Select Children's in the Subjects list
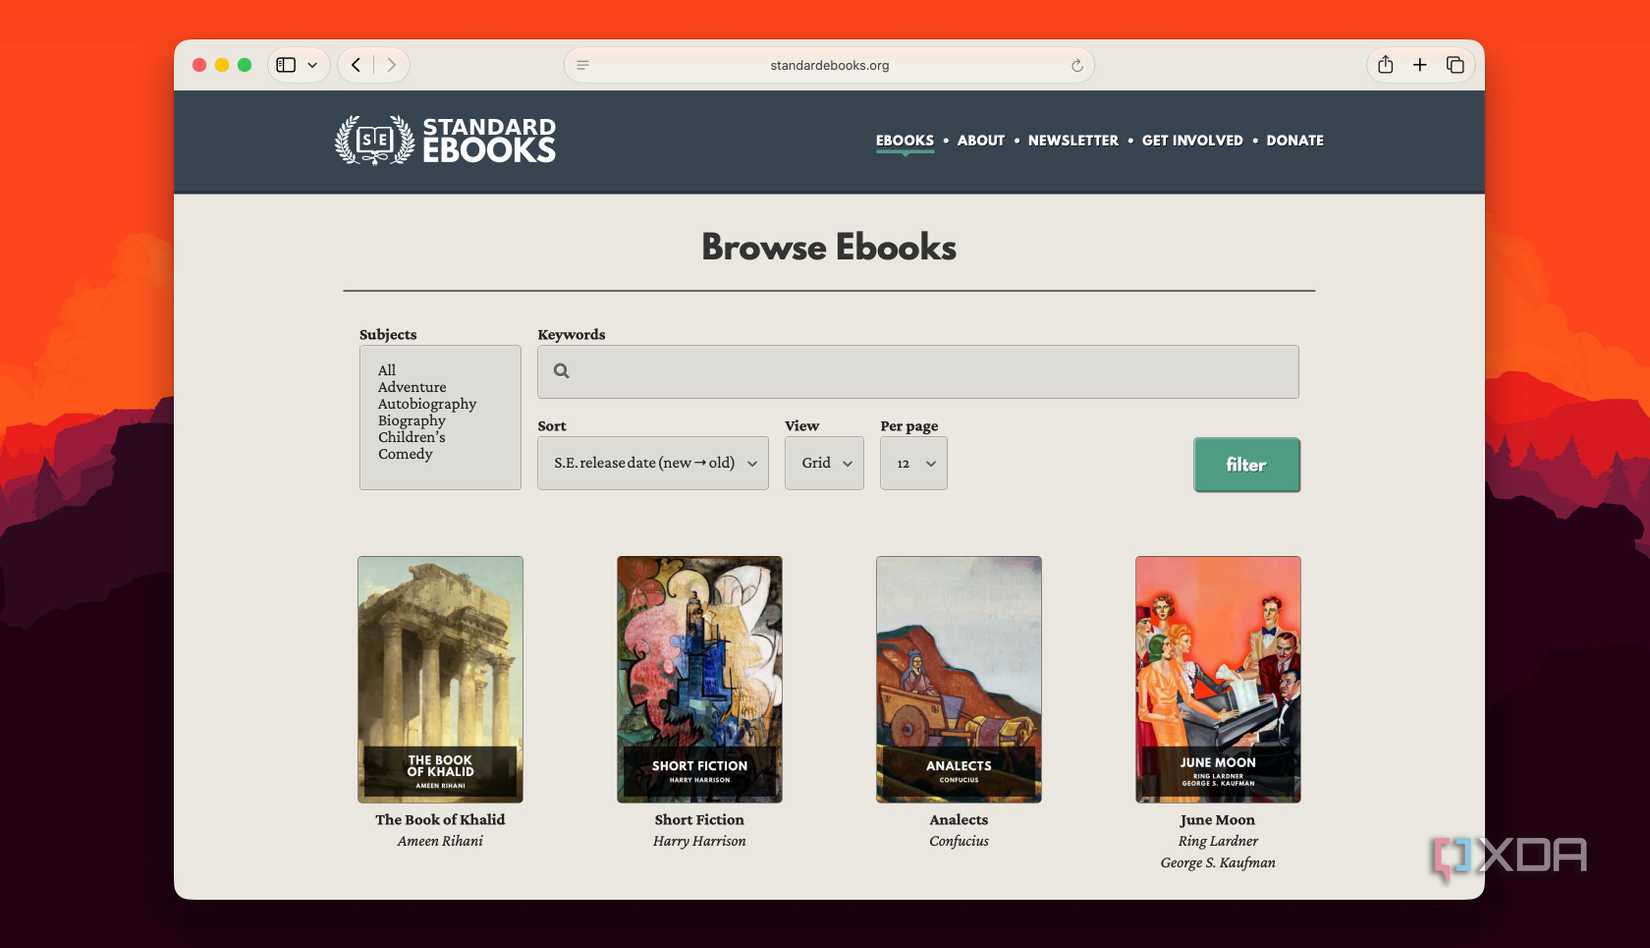The height and width of the screenshot is (948, 1650). click(412, 437)
